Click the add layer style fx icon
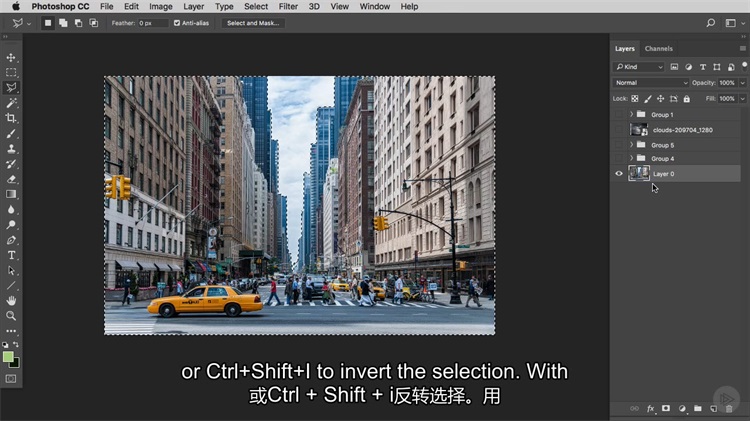750x421 pixels. [650, 408]
